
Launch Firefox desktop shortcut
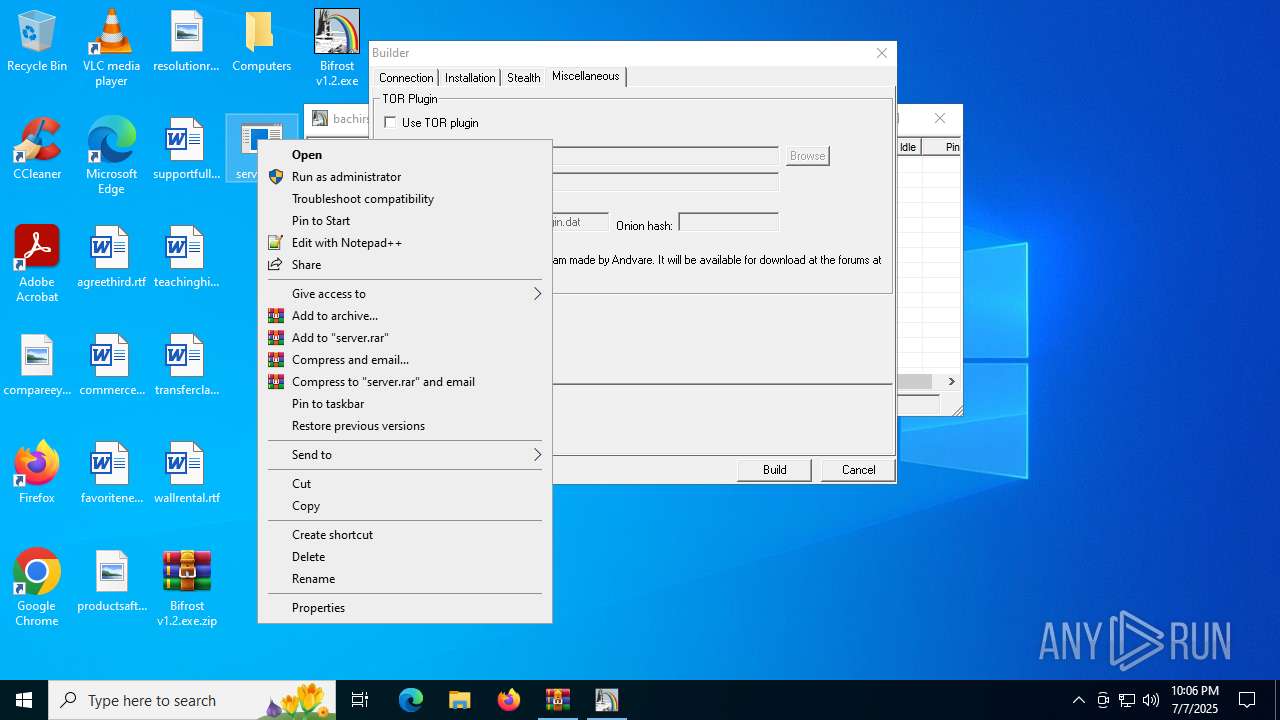(x=37, y=474)
